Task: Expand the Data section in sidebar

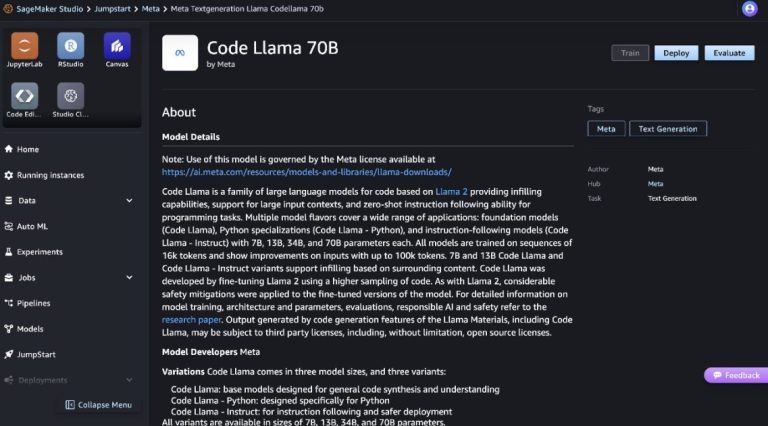Action: 130,200
